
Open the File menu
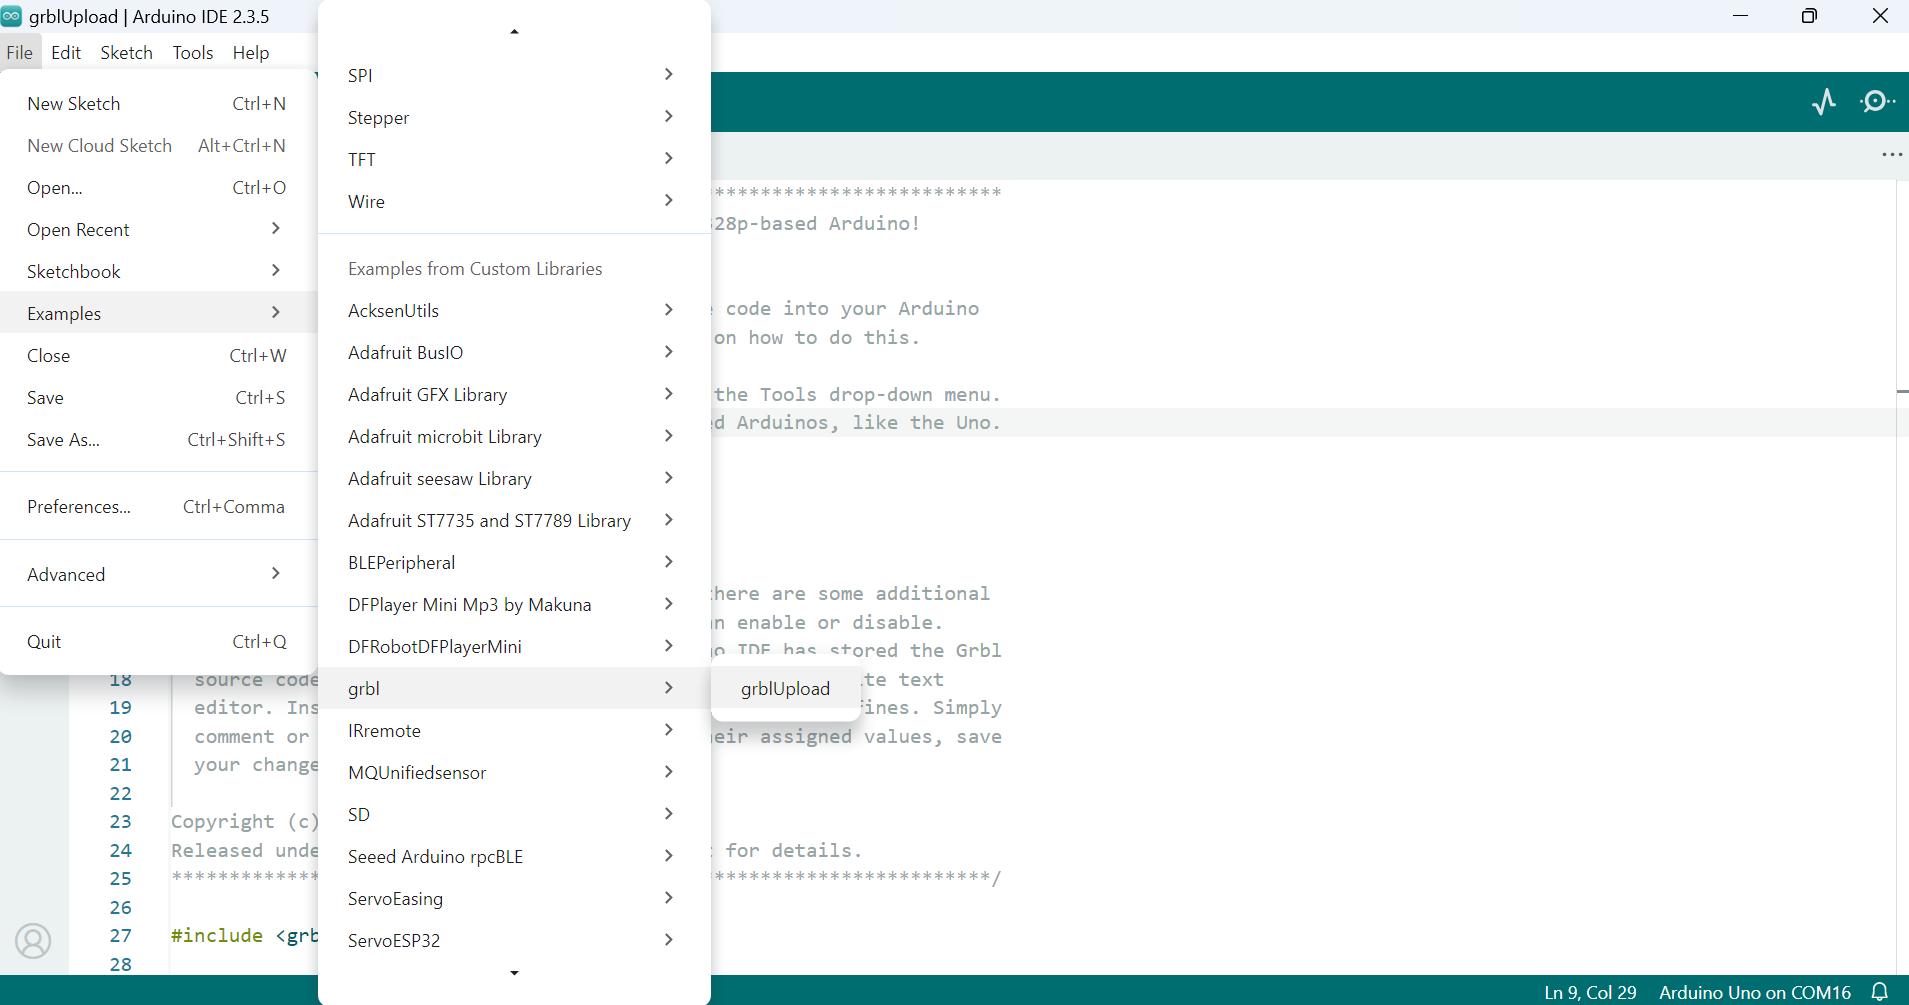19,53
